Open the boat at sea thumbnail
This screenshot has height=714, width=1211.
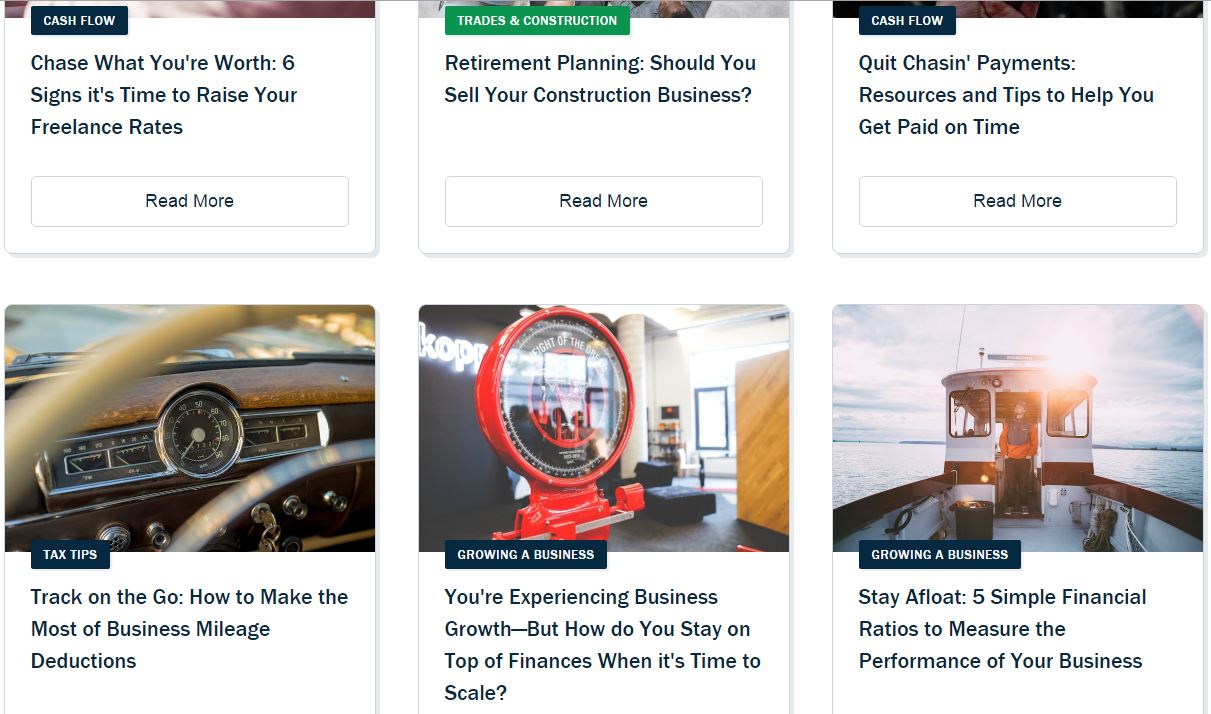coord(1018,428)
